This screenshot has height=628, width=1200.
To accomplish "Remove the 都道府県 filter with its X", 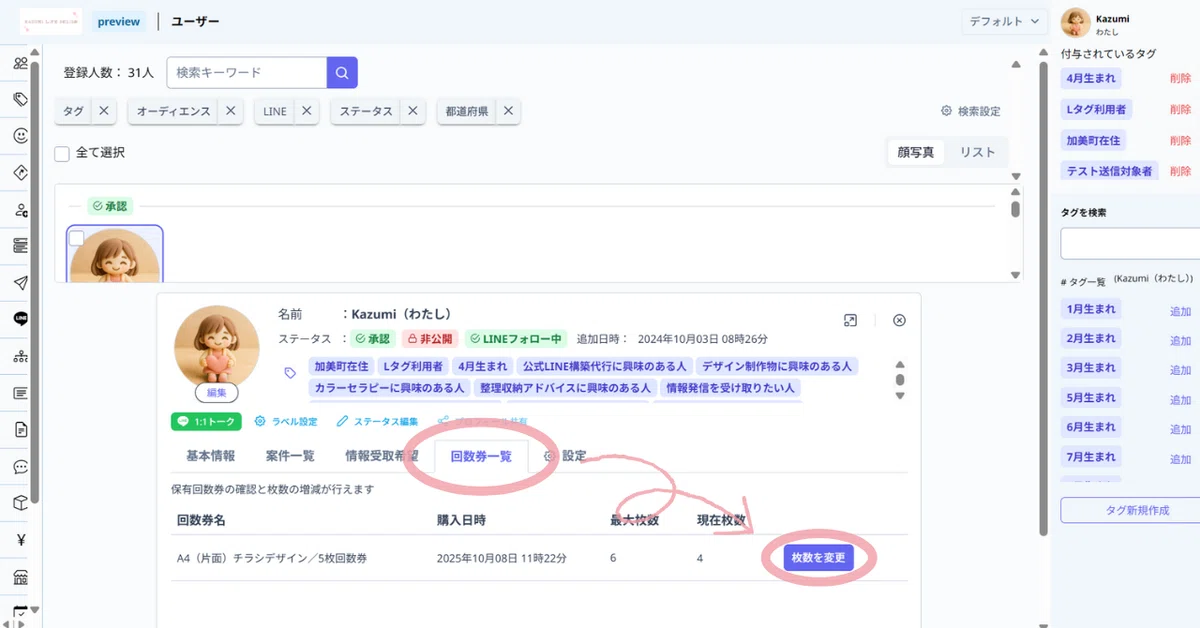I will click(x=508, y=112).
